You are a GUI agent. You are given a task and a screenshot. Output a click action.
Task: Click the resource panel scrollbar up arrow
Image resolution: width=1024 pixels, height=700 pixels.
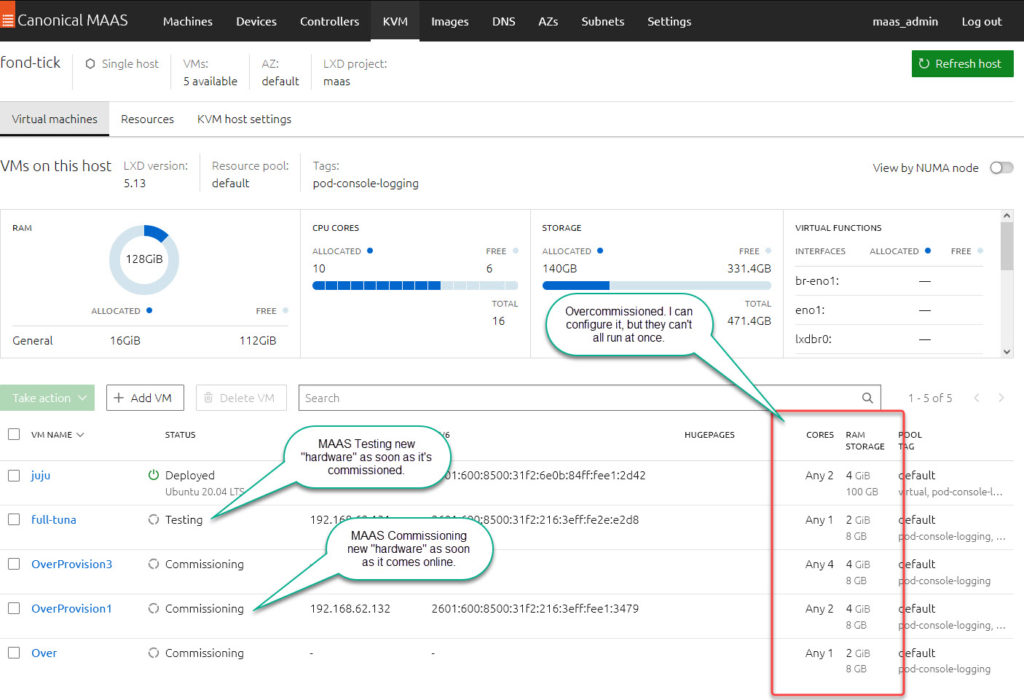click(1007, 215)
